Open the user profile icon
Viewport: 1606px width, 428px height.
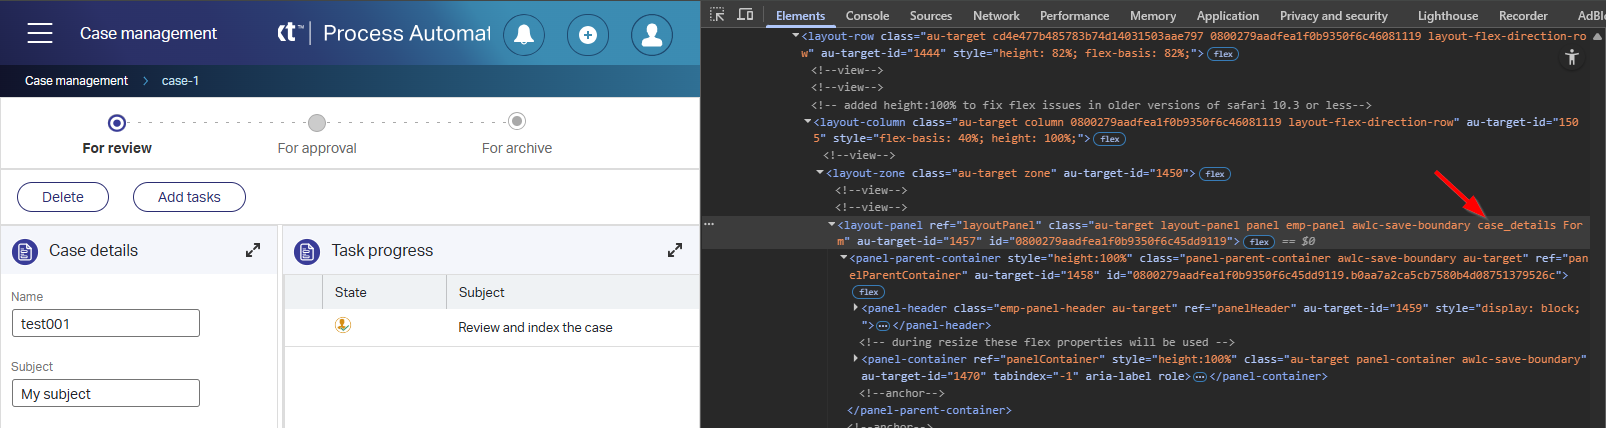point(652,35)
